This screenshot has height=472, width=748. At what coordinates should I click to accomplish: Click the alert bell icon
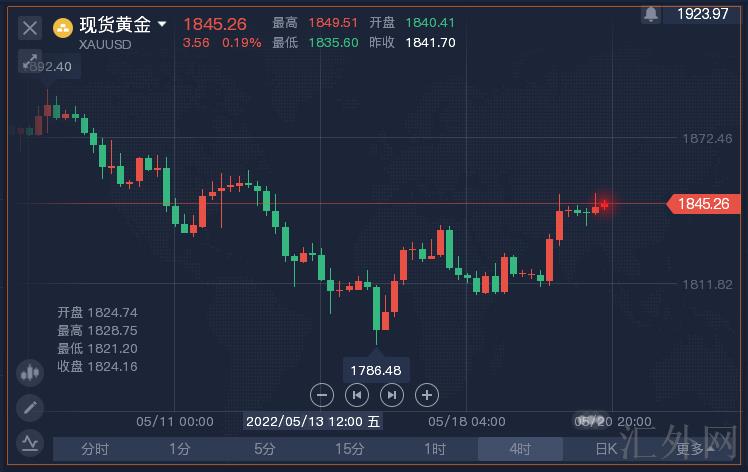pos(652,14)
